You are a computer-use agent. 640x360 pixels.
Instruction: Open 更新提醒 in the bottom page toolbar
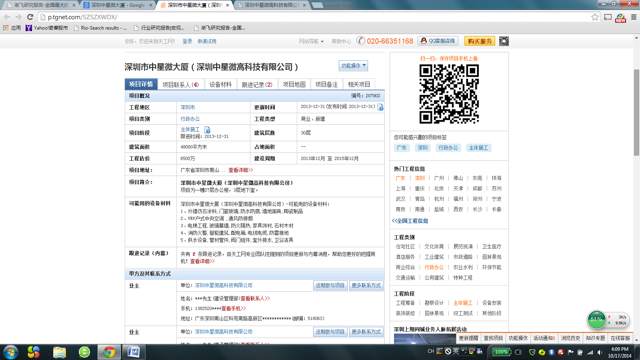(468, 338)
